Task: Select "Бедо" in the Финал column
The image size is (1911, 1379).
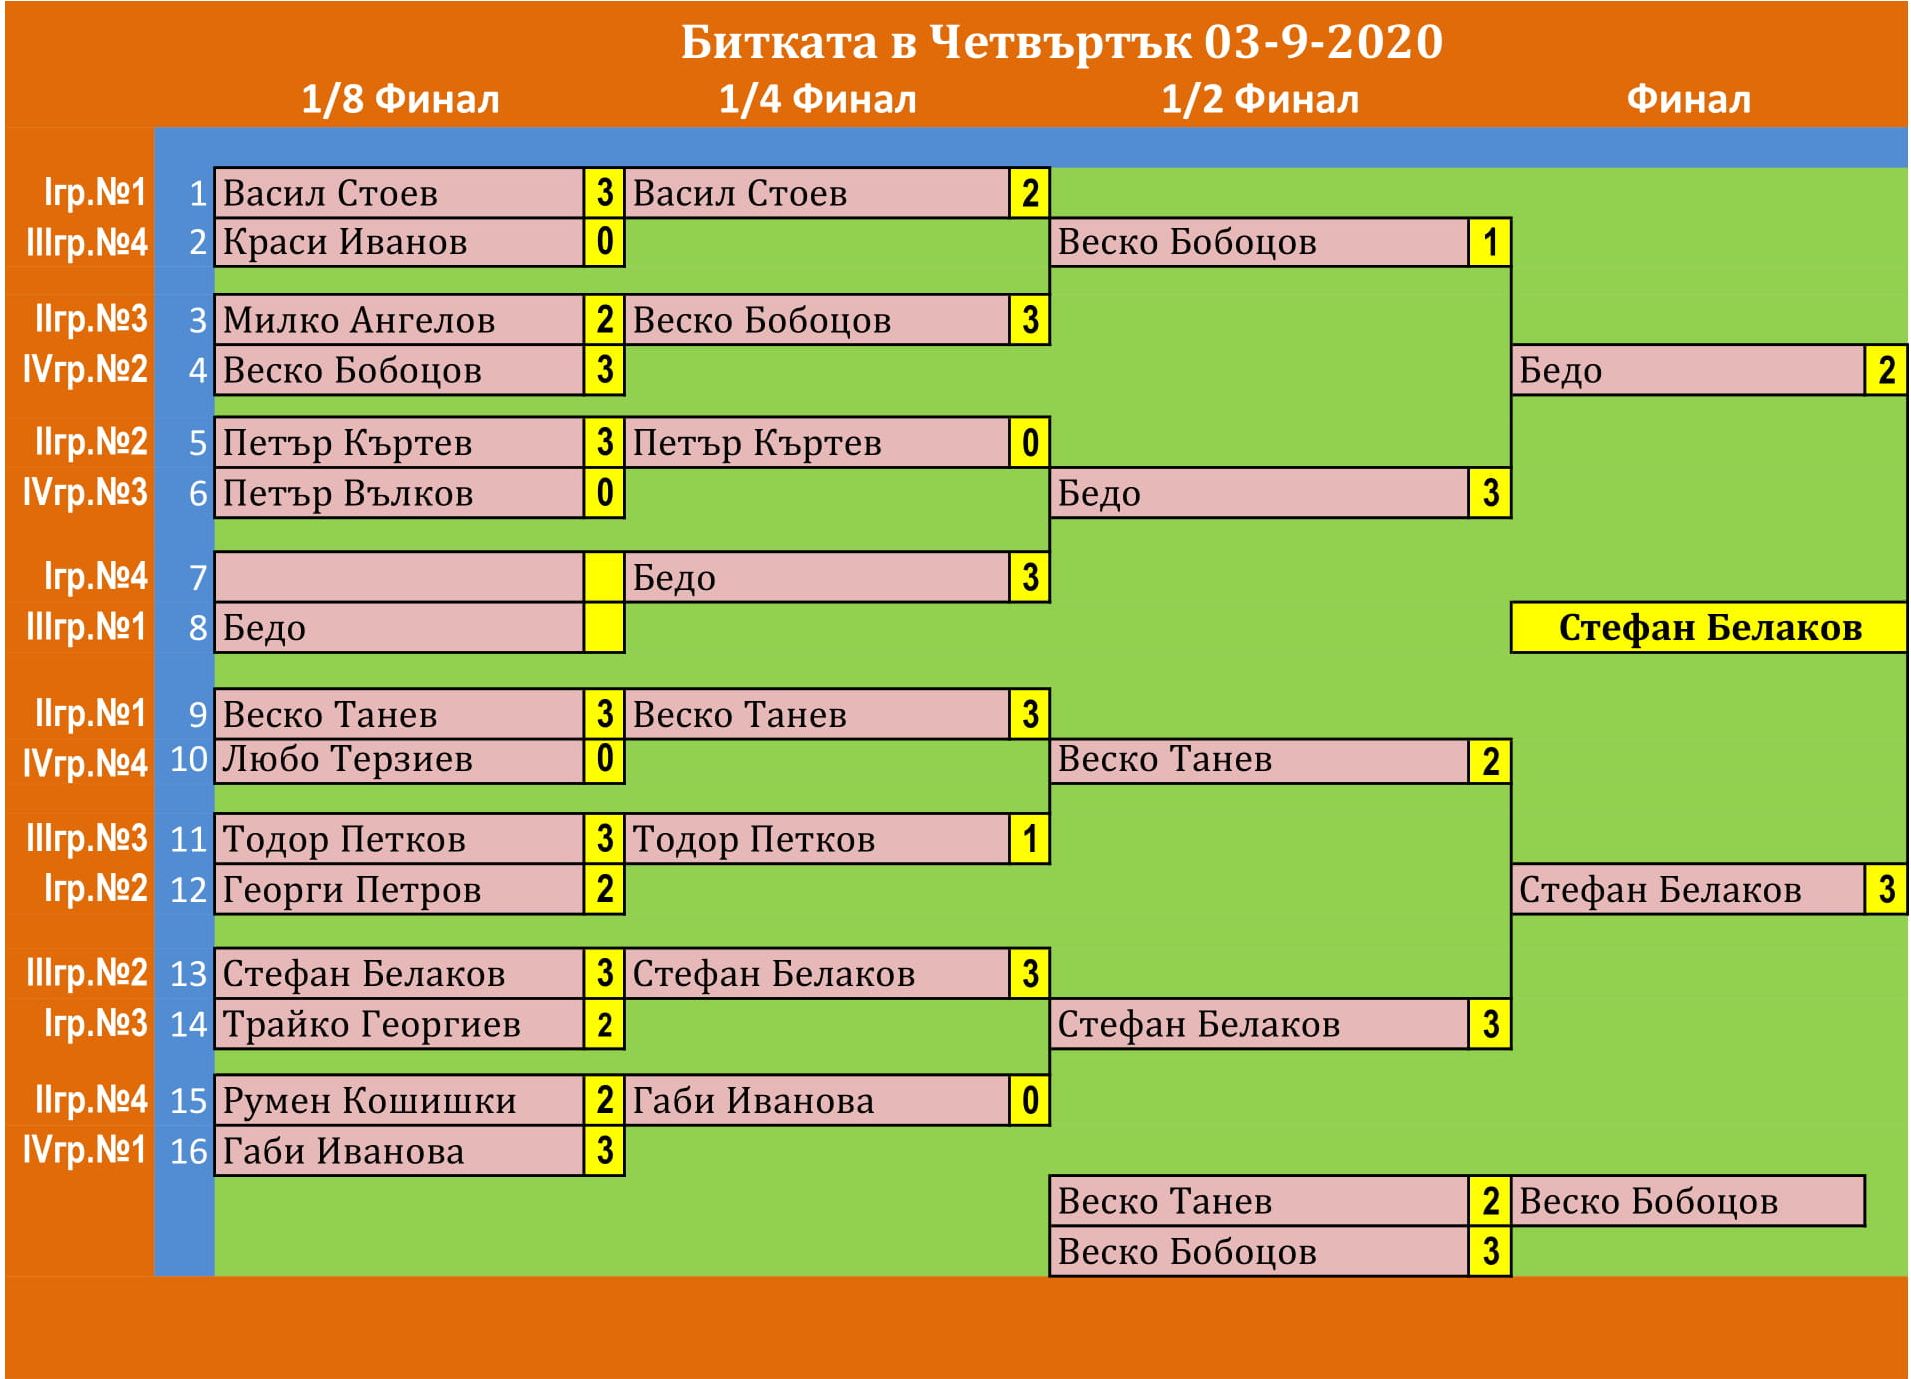Action: 1687,370
